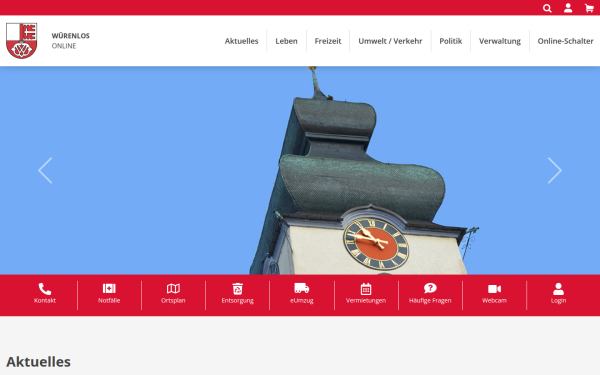The width and height of the screenshot is (600, 375).
Task: Click the user account icon in top bar
Action: pos(568,8)
